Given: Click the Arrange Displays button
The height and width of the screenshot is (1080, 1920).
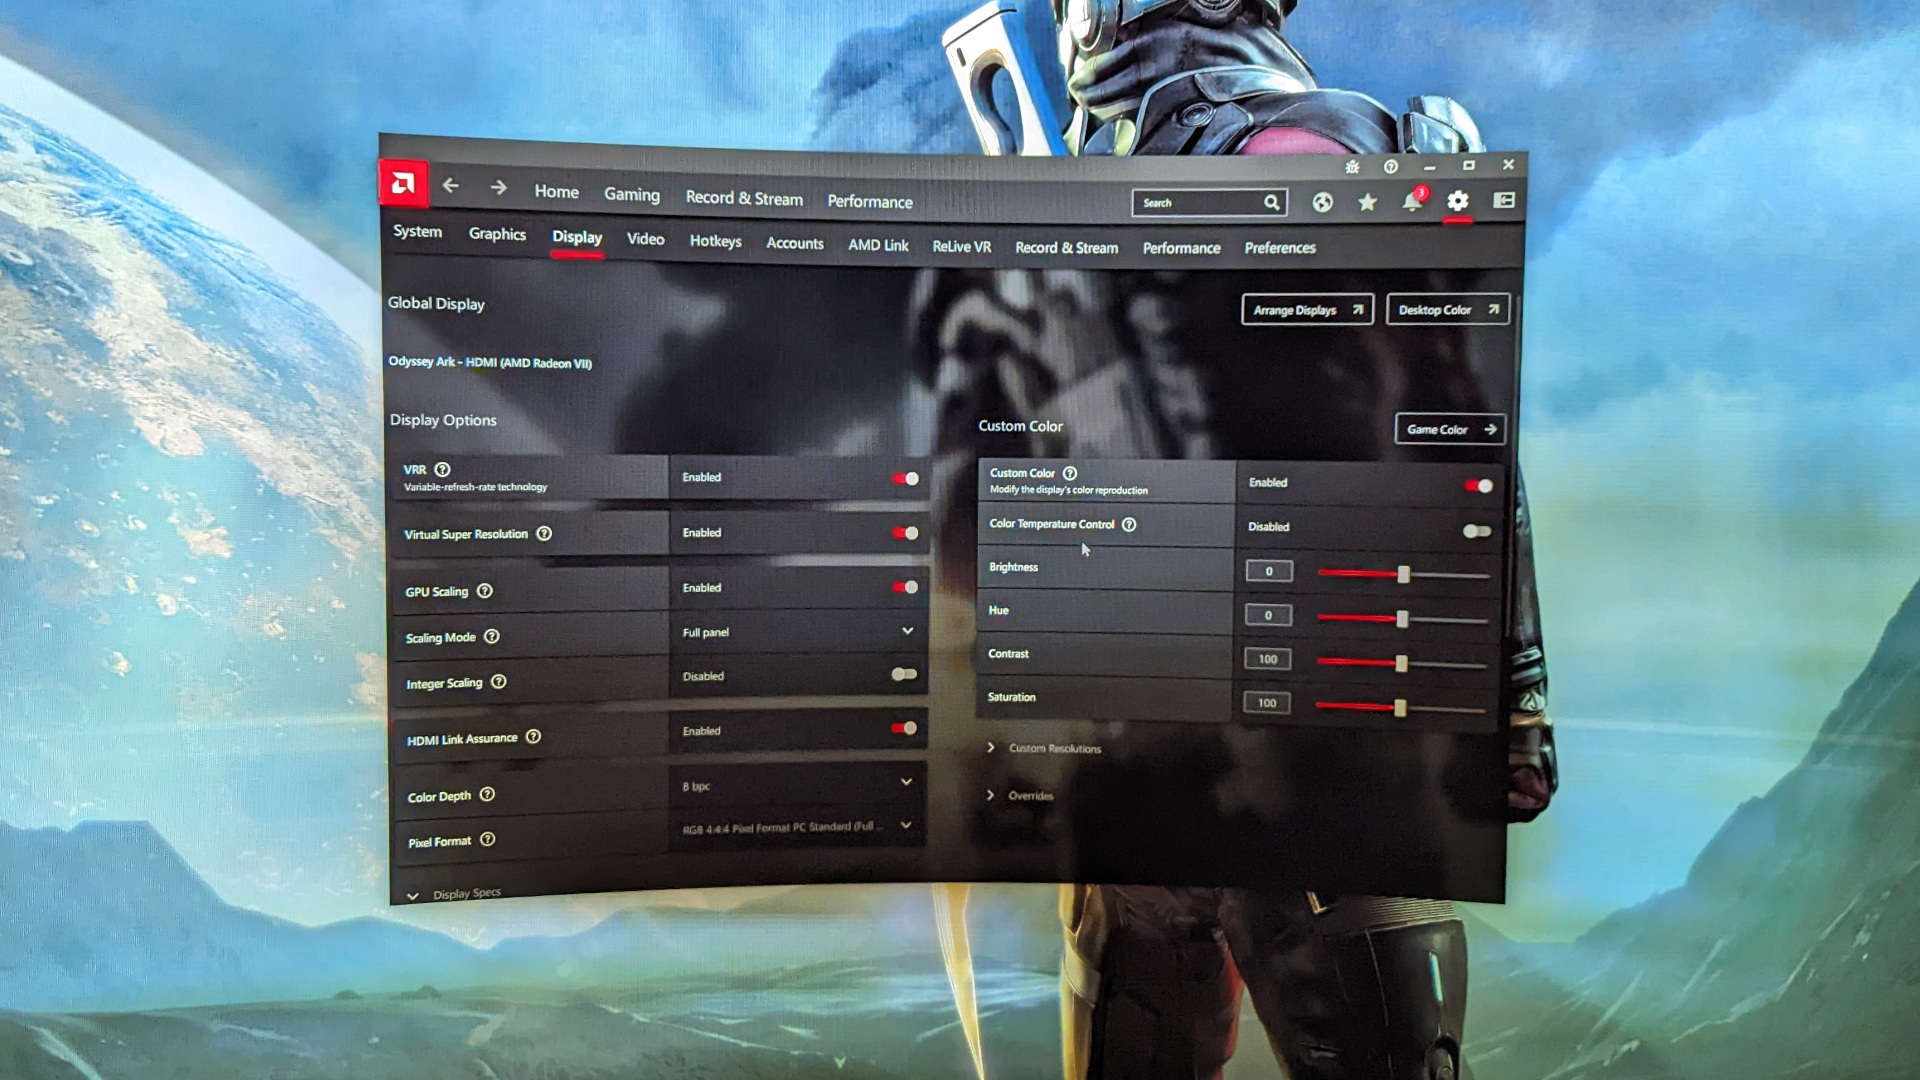Looking at the screenshot, I should coord(1305,309).
